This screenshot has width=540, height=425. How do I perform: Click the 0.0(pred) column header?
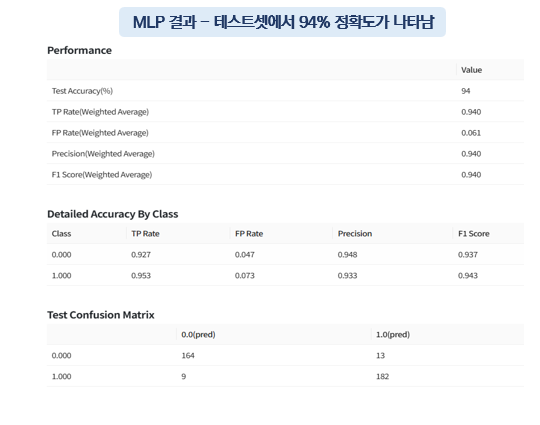198,334
